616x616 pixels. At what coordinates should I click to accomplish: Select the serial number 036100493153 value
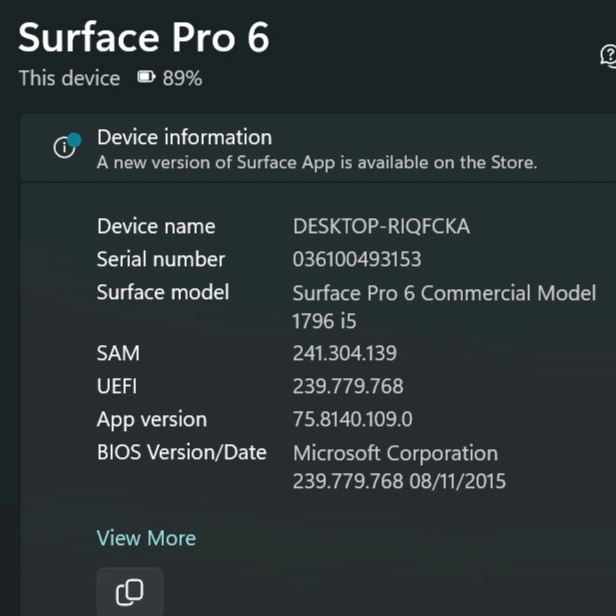356,260
